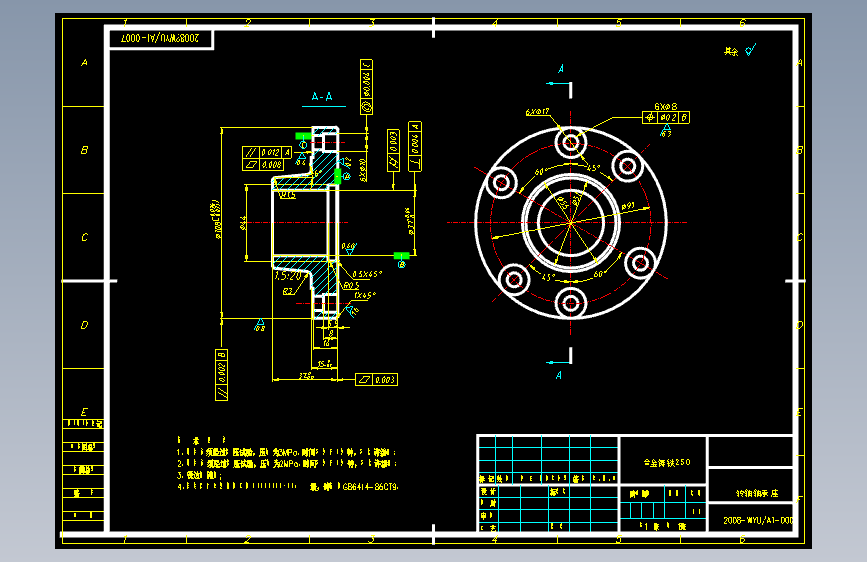867x562 pixels.
Task: Click zone letter "C" on left border
Action: [84, 237]
